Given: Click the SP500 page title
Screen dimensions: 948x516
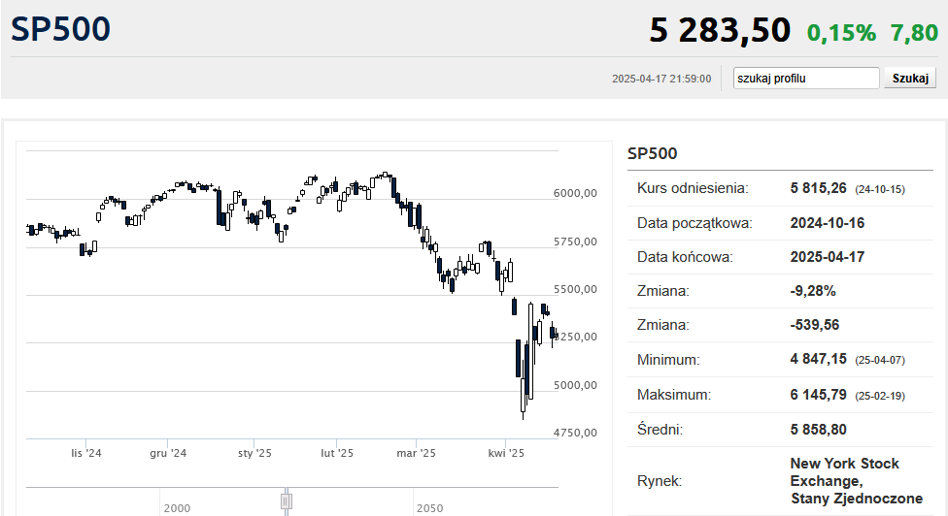Looking at the screenshot, I should [60, 28].
